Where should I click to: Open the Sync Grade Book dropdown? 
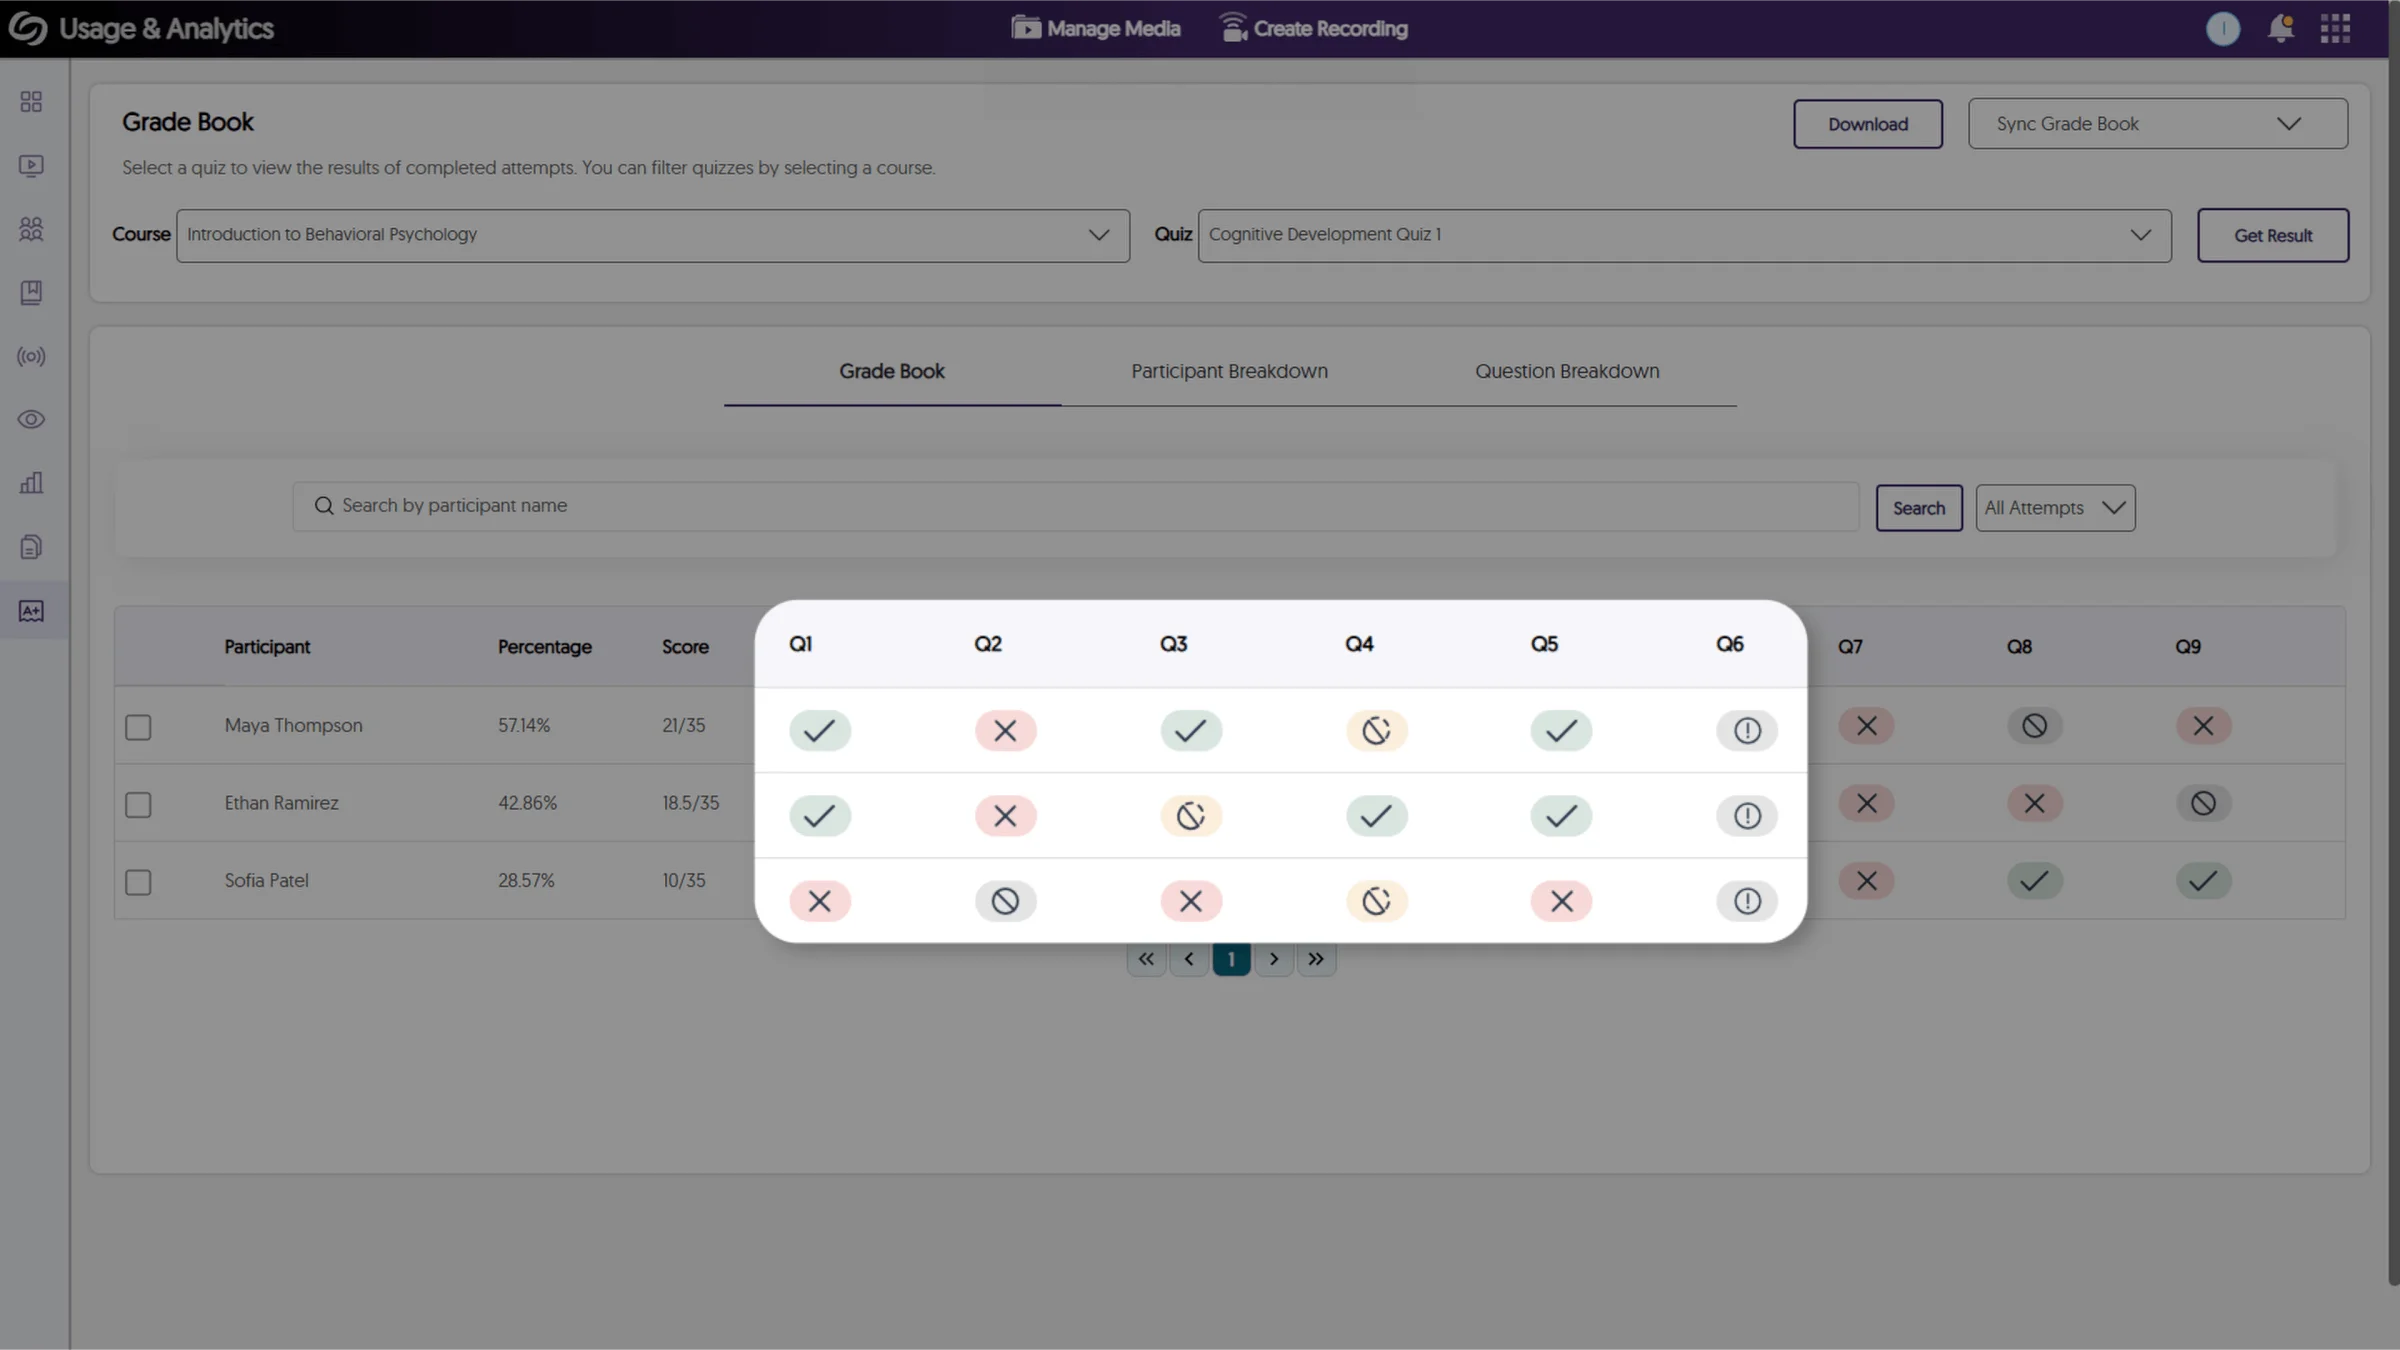pos(2157,124)
